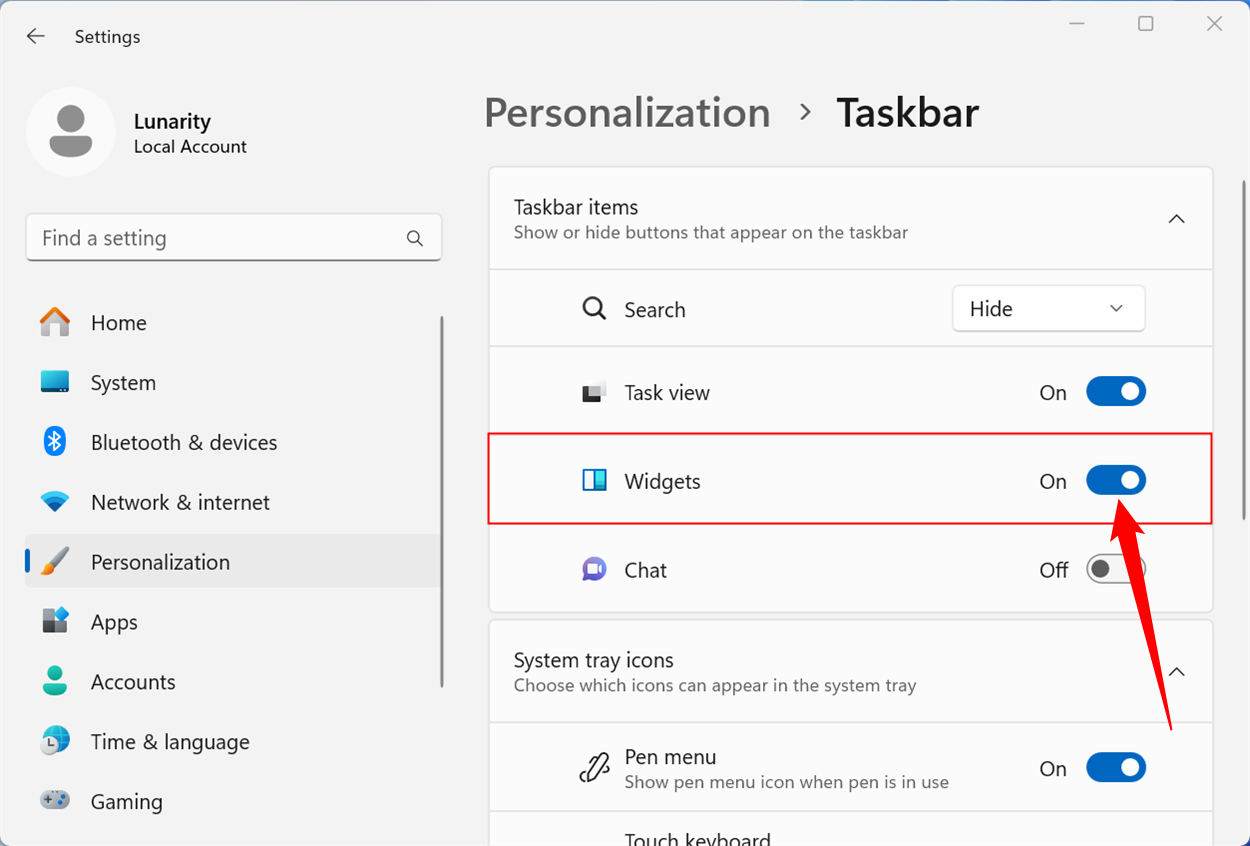Viewport: 1250px width, 846px height.
Task: Click the back arrow icon
Action: 36,37
